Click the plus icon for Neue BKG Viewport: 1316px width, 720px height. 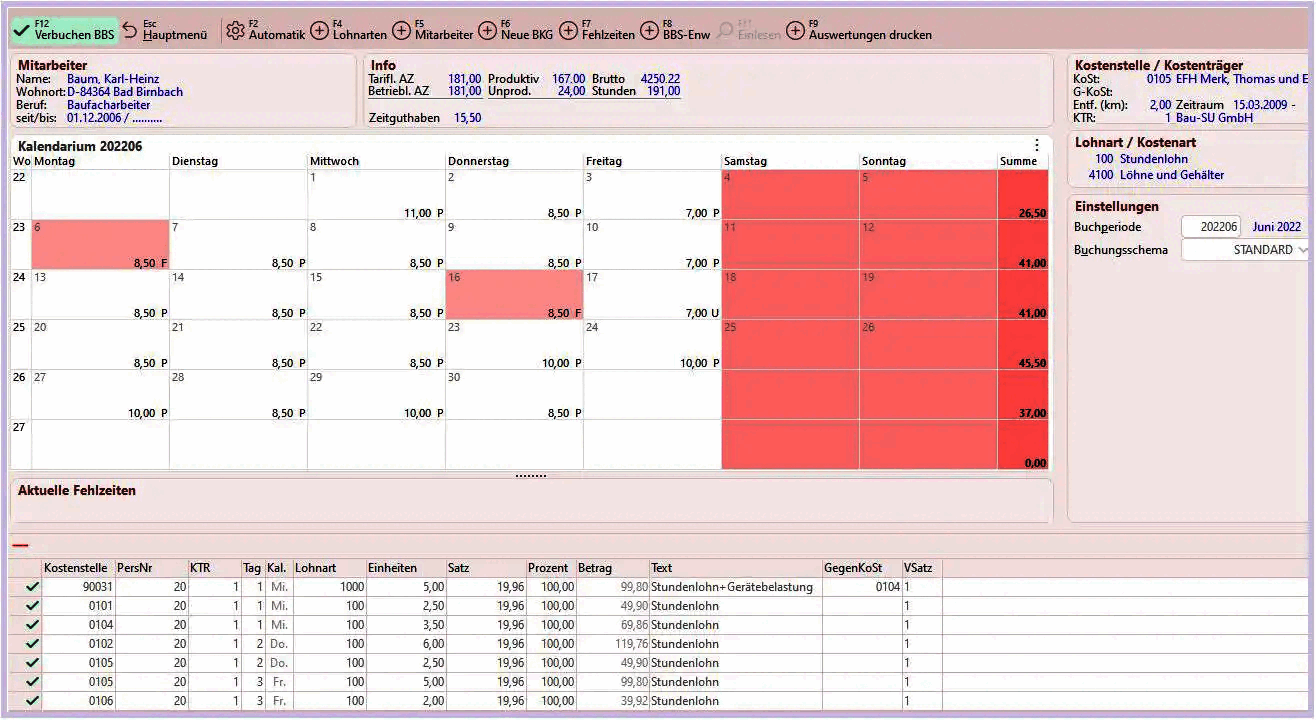pos(487,31)
